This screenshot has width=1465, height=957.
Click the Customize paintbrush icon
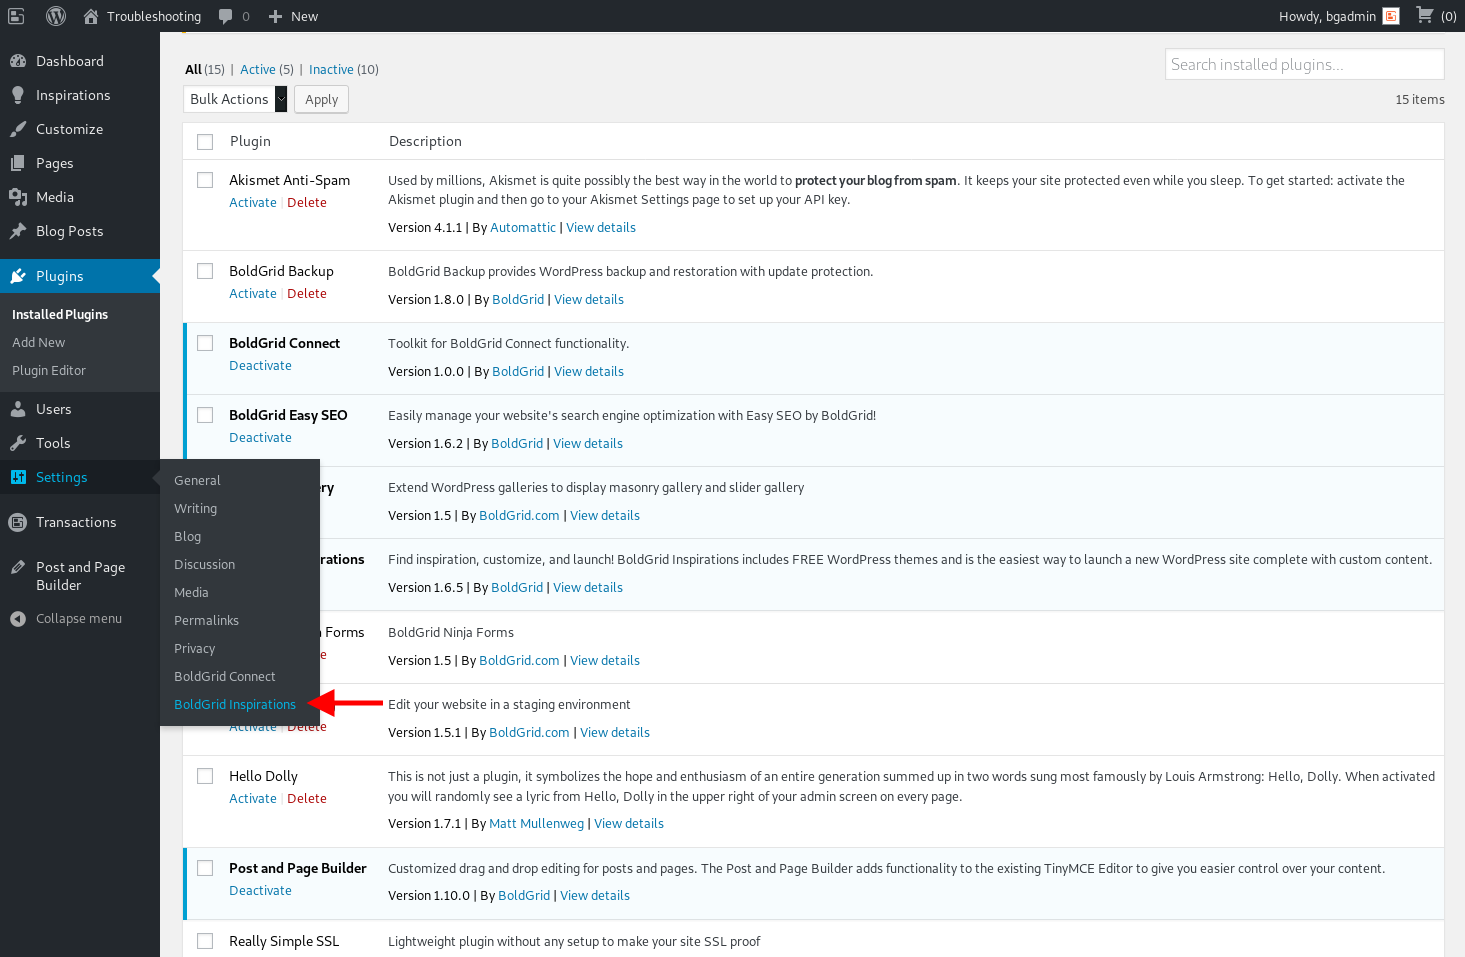[x=18, y=129]
